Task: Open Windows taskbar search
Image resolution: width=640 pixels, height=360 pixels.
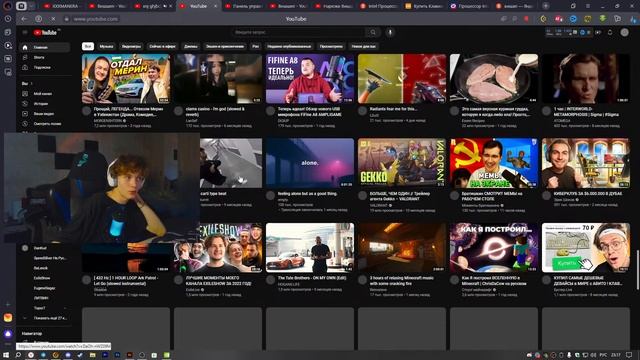Action: pos(18,355)
